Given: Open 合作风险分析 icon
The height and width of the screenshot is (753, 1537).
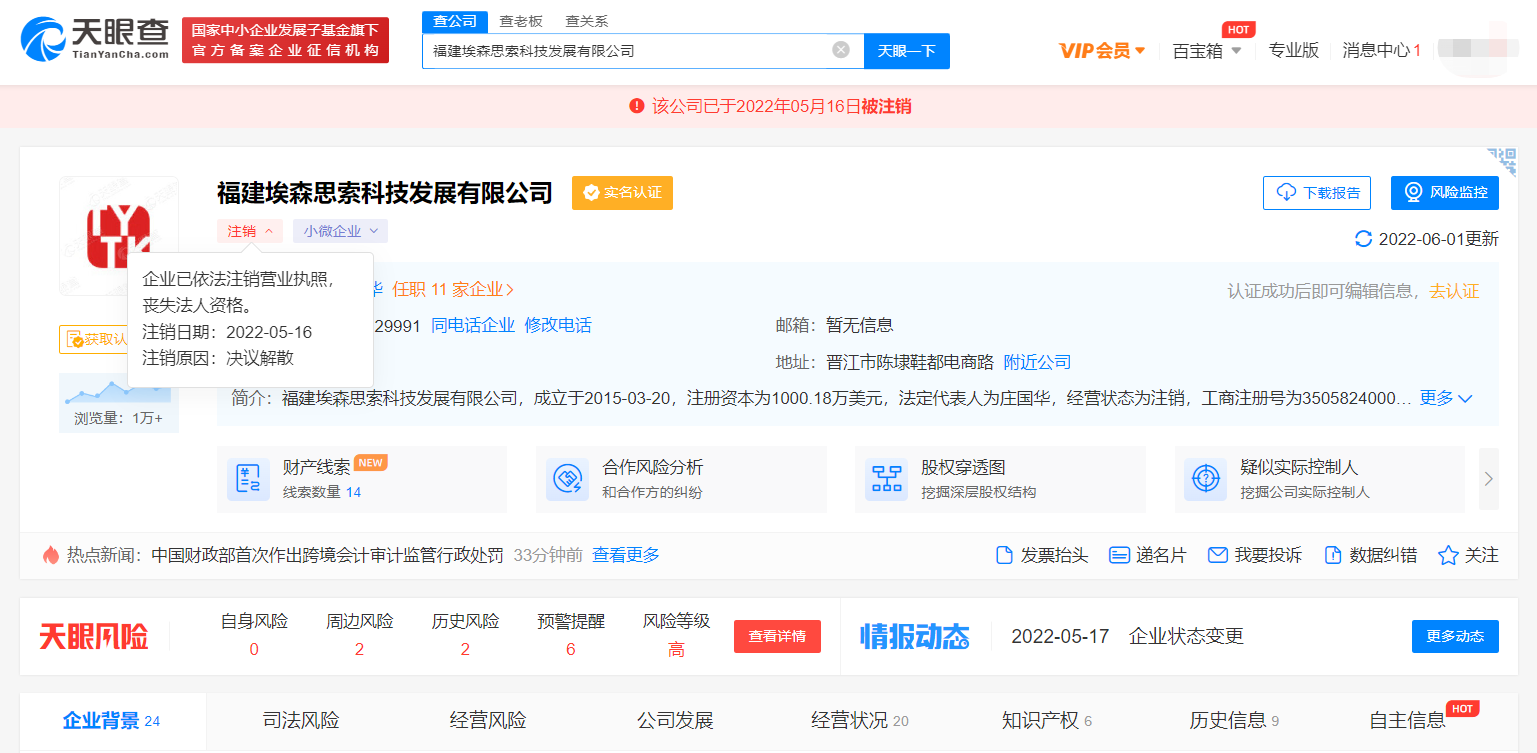Looking at the screenshot, I should (x=567, y=479).
